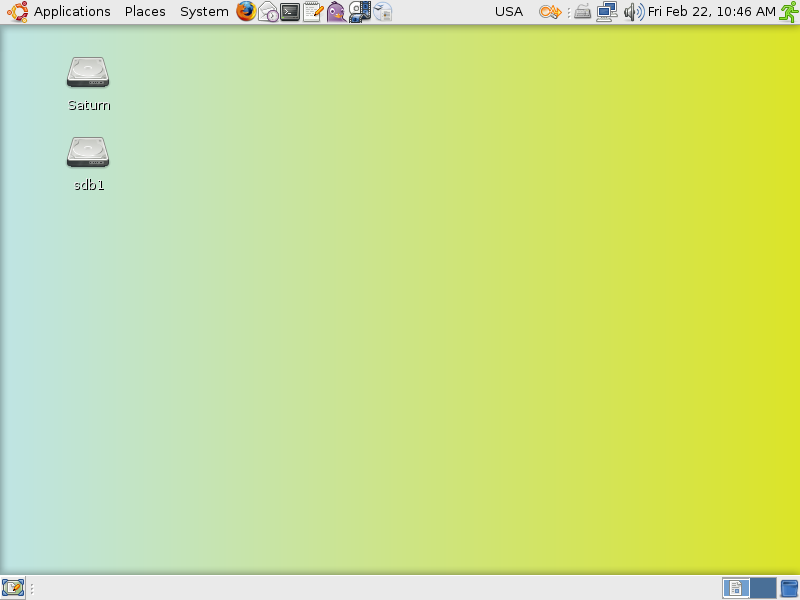Launch the movie player film icon

[360, 12]
